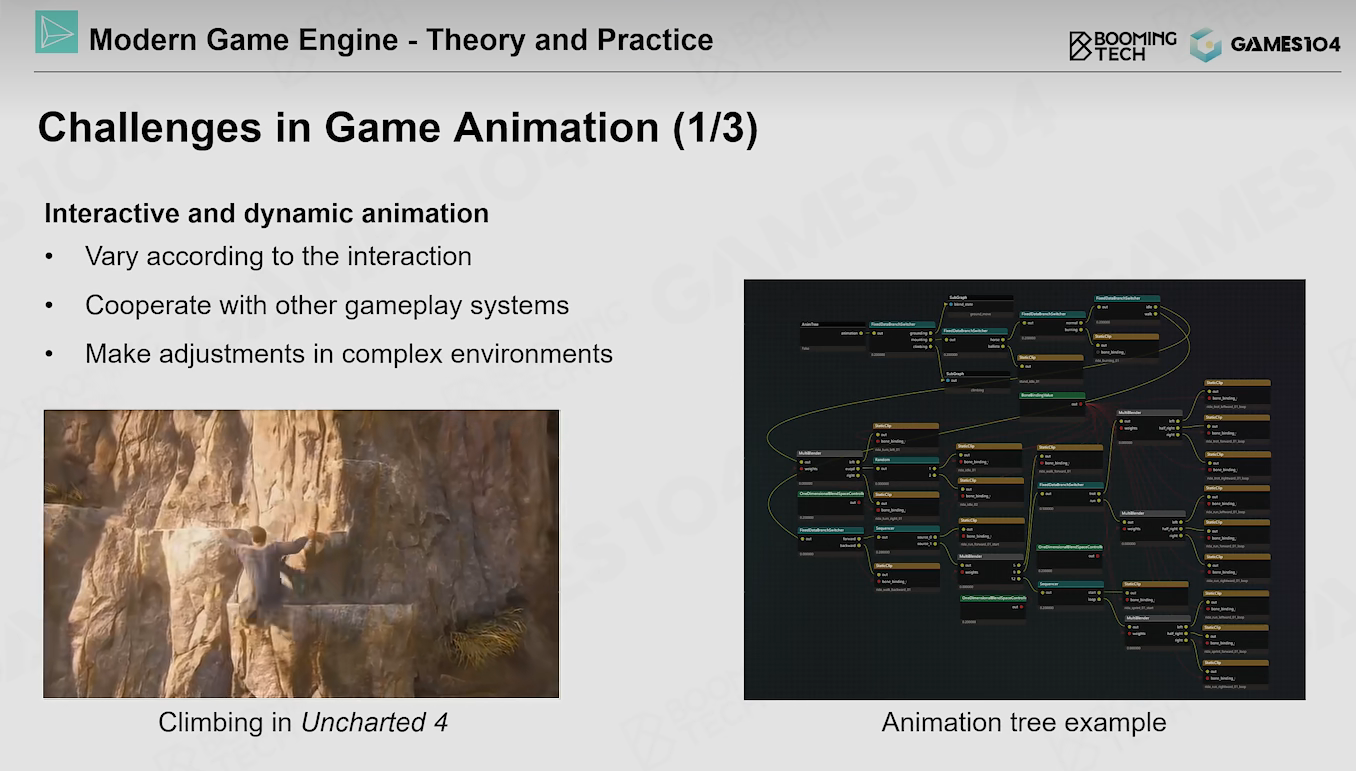This screenshot has width=1356, height=771.
Task: Click the Uncharted 4 climbing screenshot
Action: (x=301, y=554)
